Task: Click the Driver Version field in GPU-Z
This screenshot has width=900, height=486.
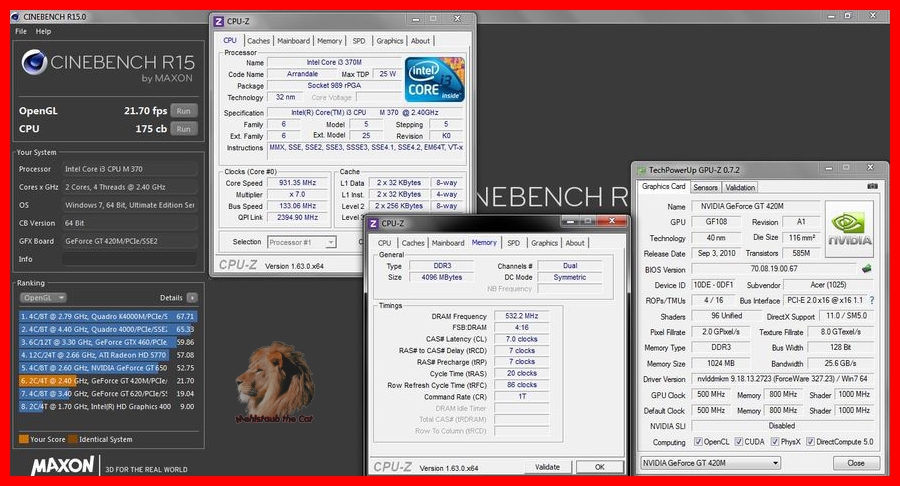Action: [782, 379]
